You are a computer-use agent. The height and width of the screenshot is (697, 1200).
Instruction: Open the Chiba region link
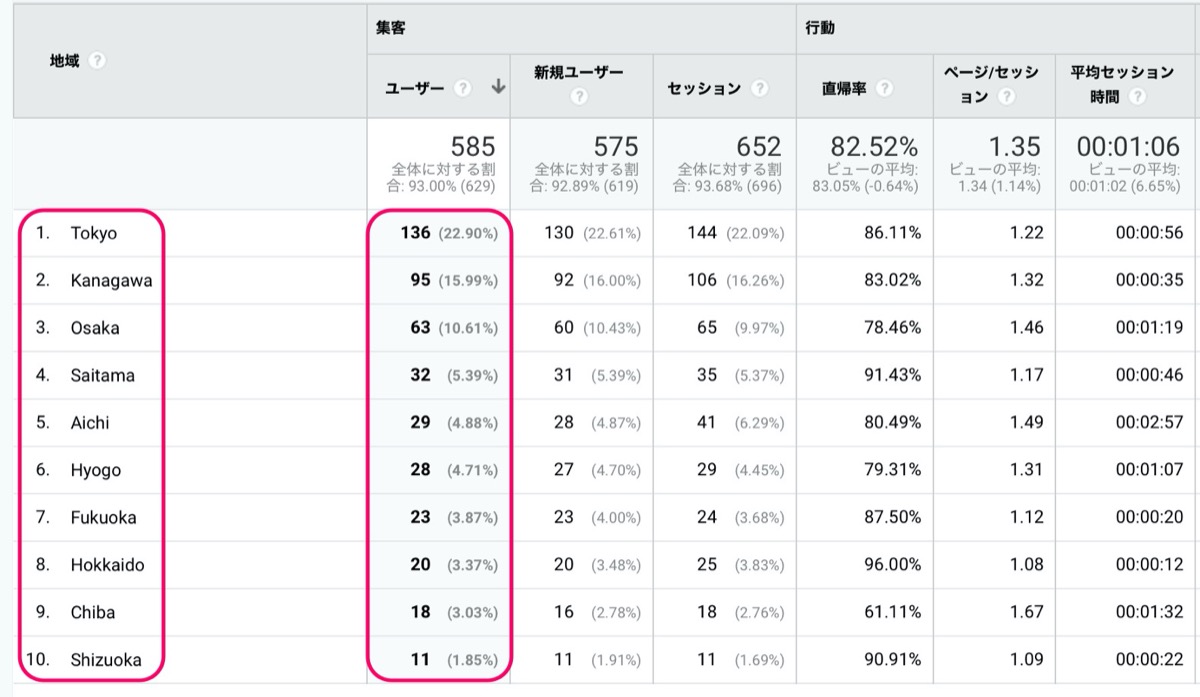point(92,612)
